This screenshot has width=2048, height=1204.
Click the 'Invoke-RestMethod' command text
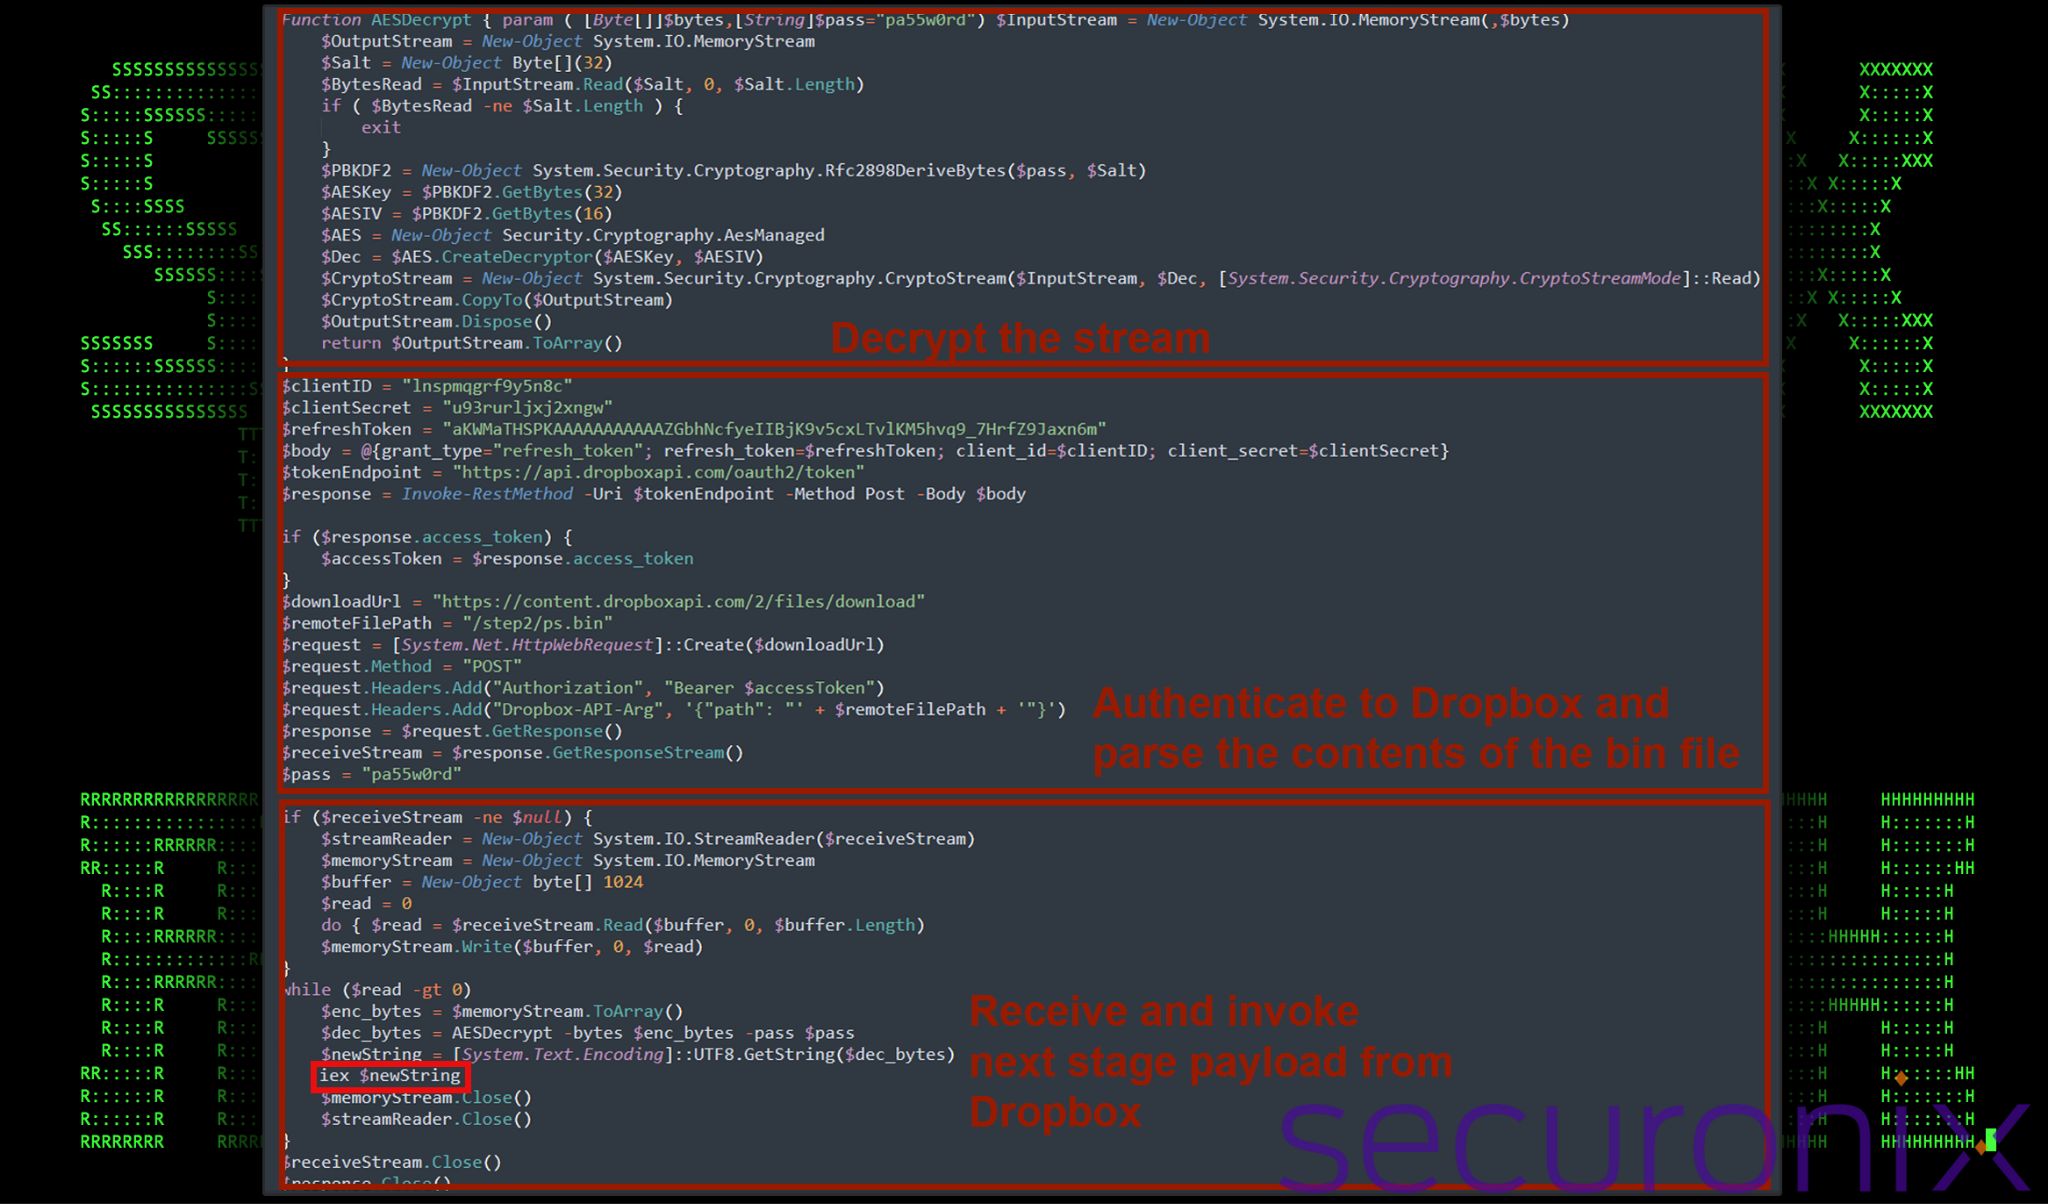click(487, 494)
